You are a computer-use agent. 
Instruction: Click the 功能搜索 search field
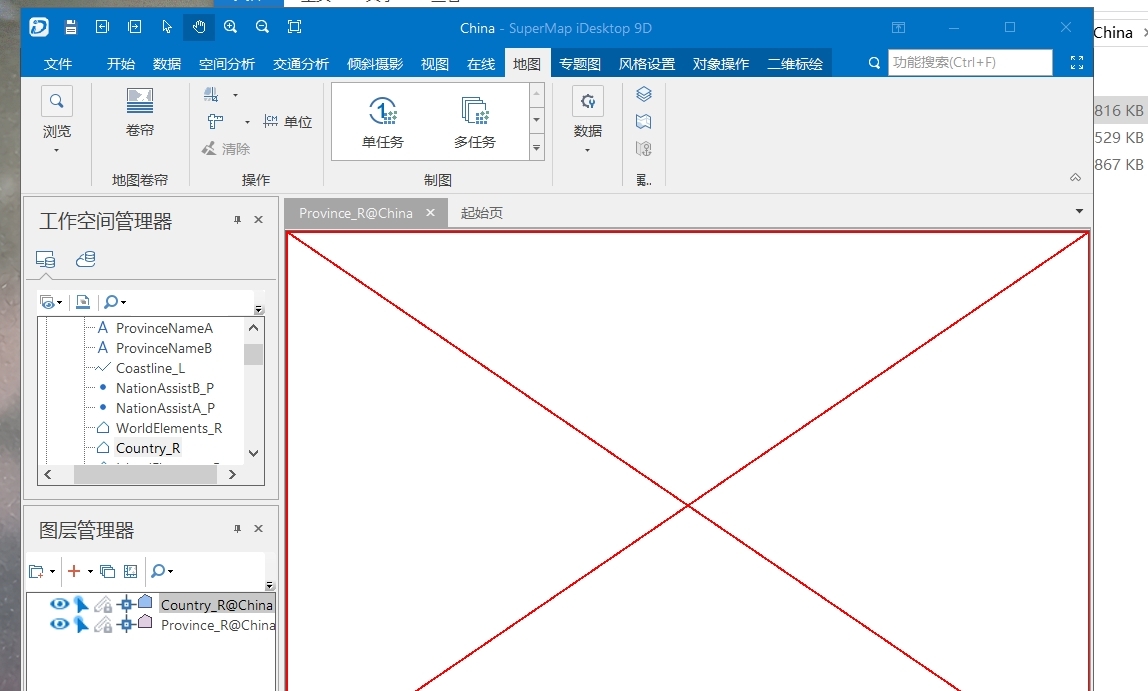point(970,62)
